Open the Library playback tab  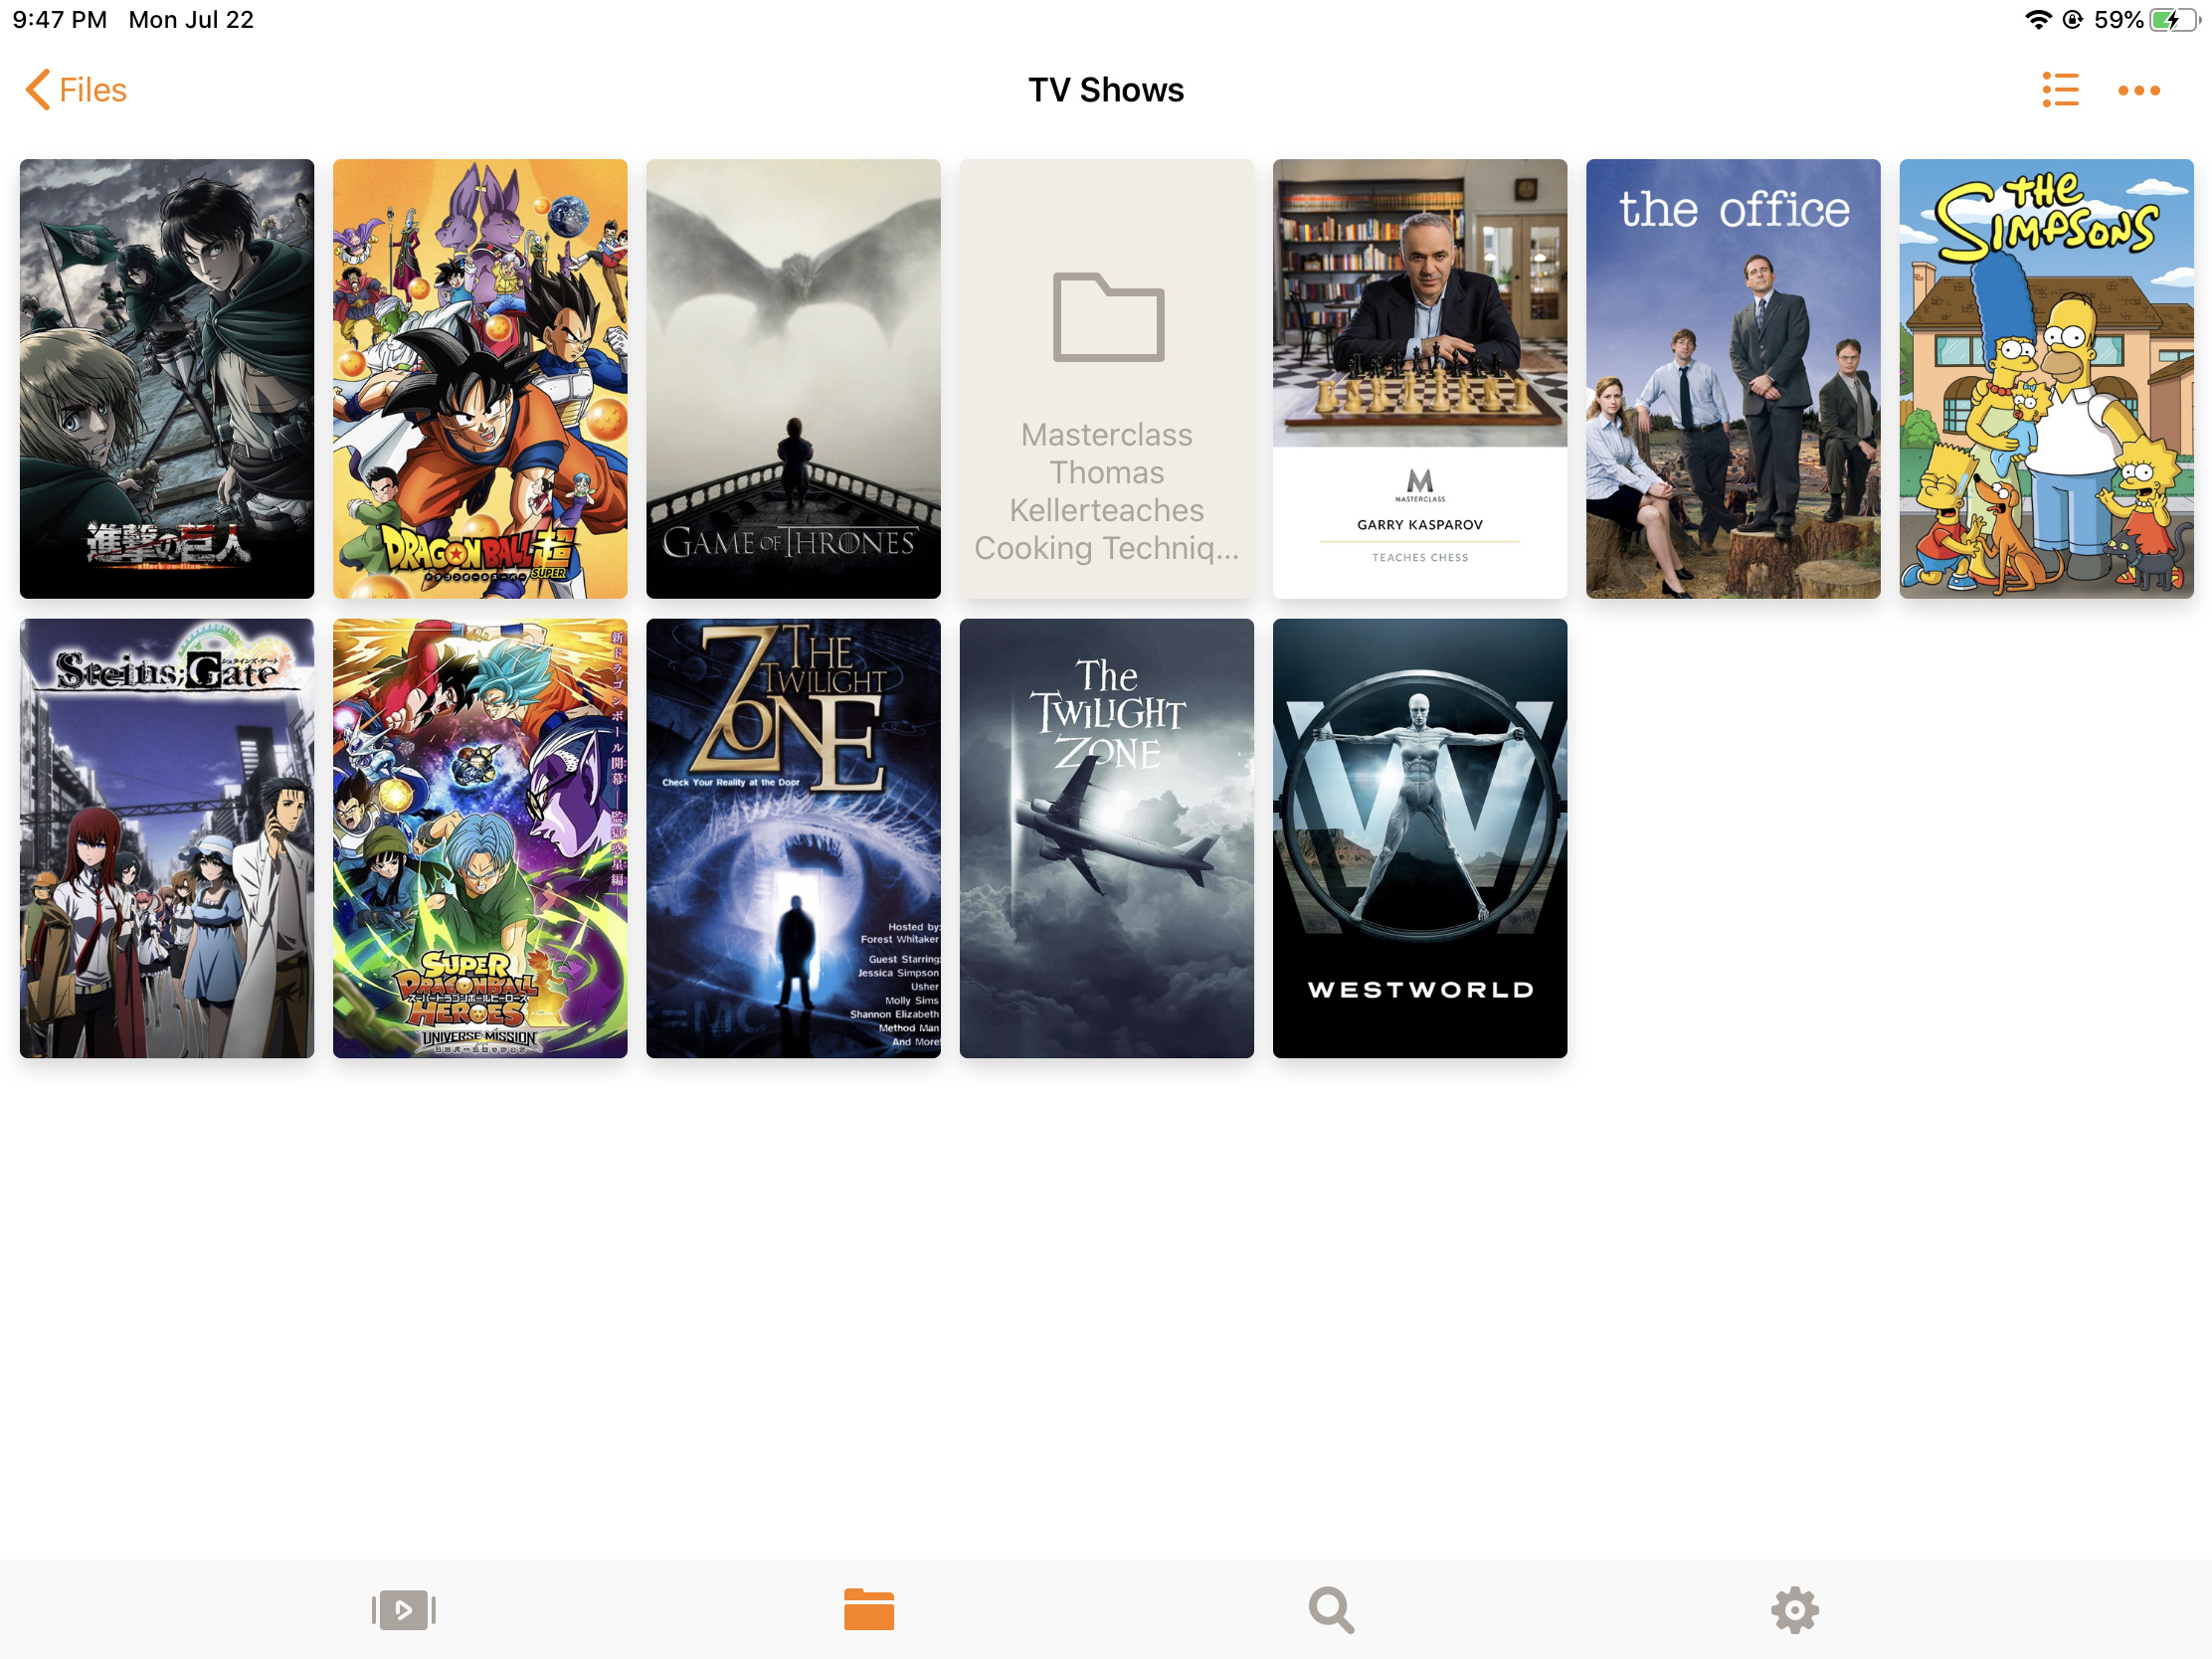click(403, 1610)
